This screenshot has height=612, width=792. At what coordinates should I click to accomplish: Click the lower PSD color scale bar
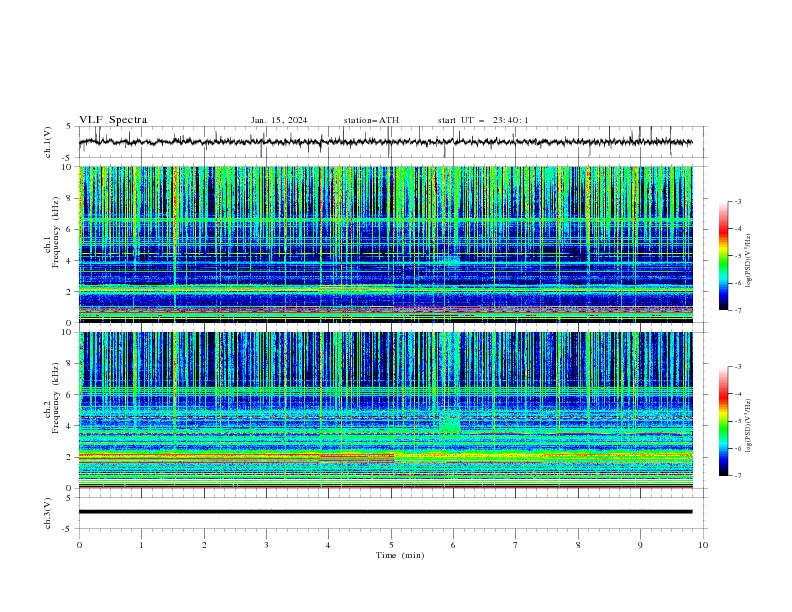[x=724, y=421]
